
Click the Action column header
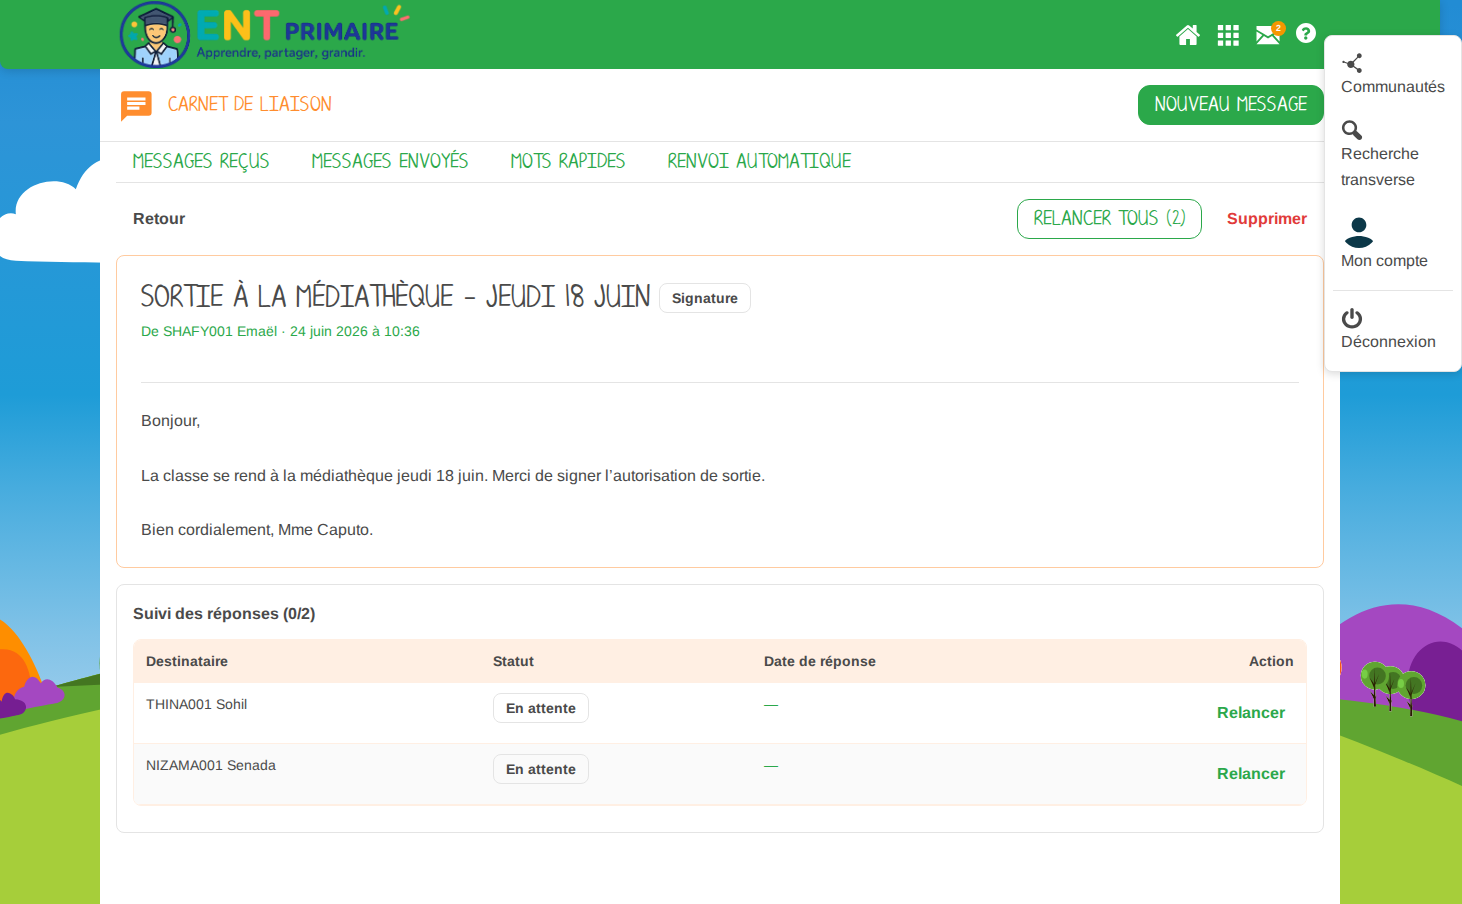(1271, 662)
